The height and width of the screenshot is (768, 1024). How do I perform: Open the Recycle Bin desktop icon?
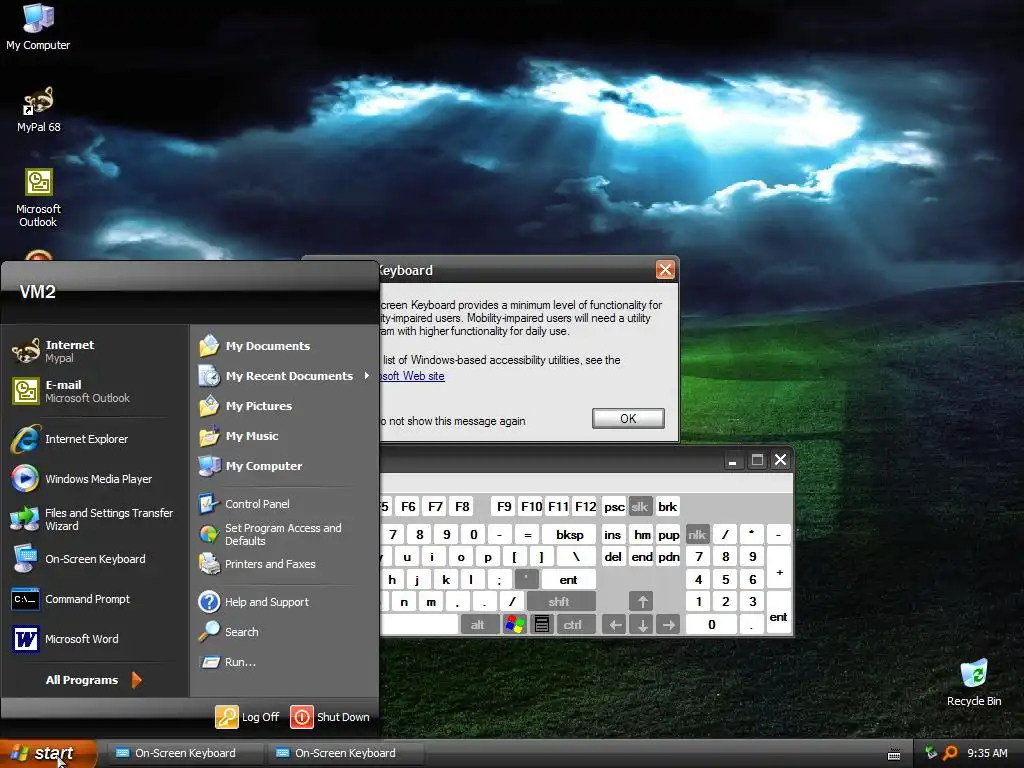coord(974,682)
